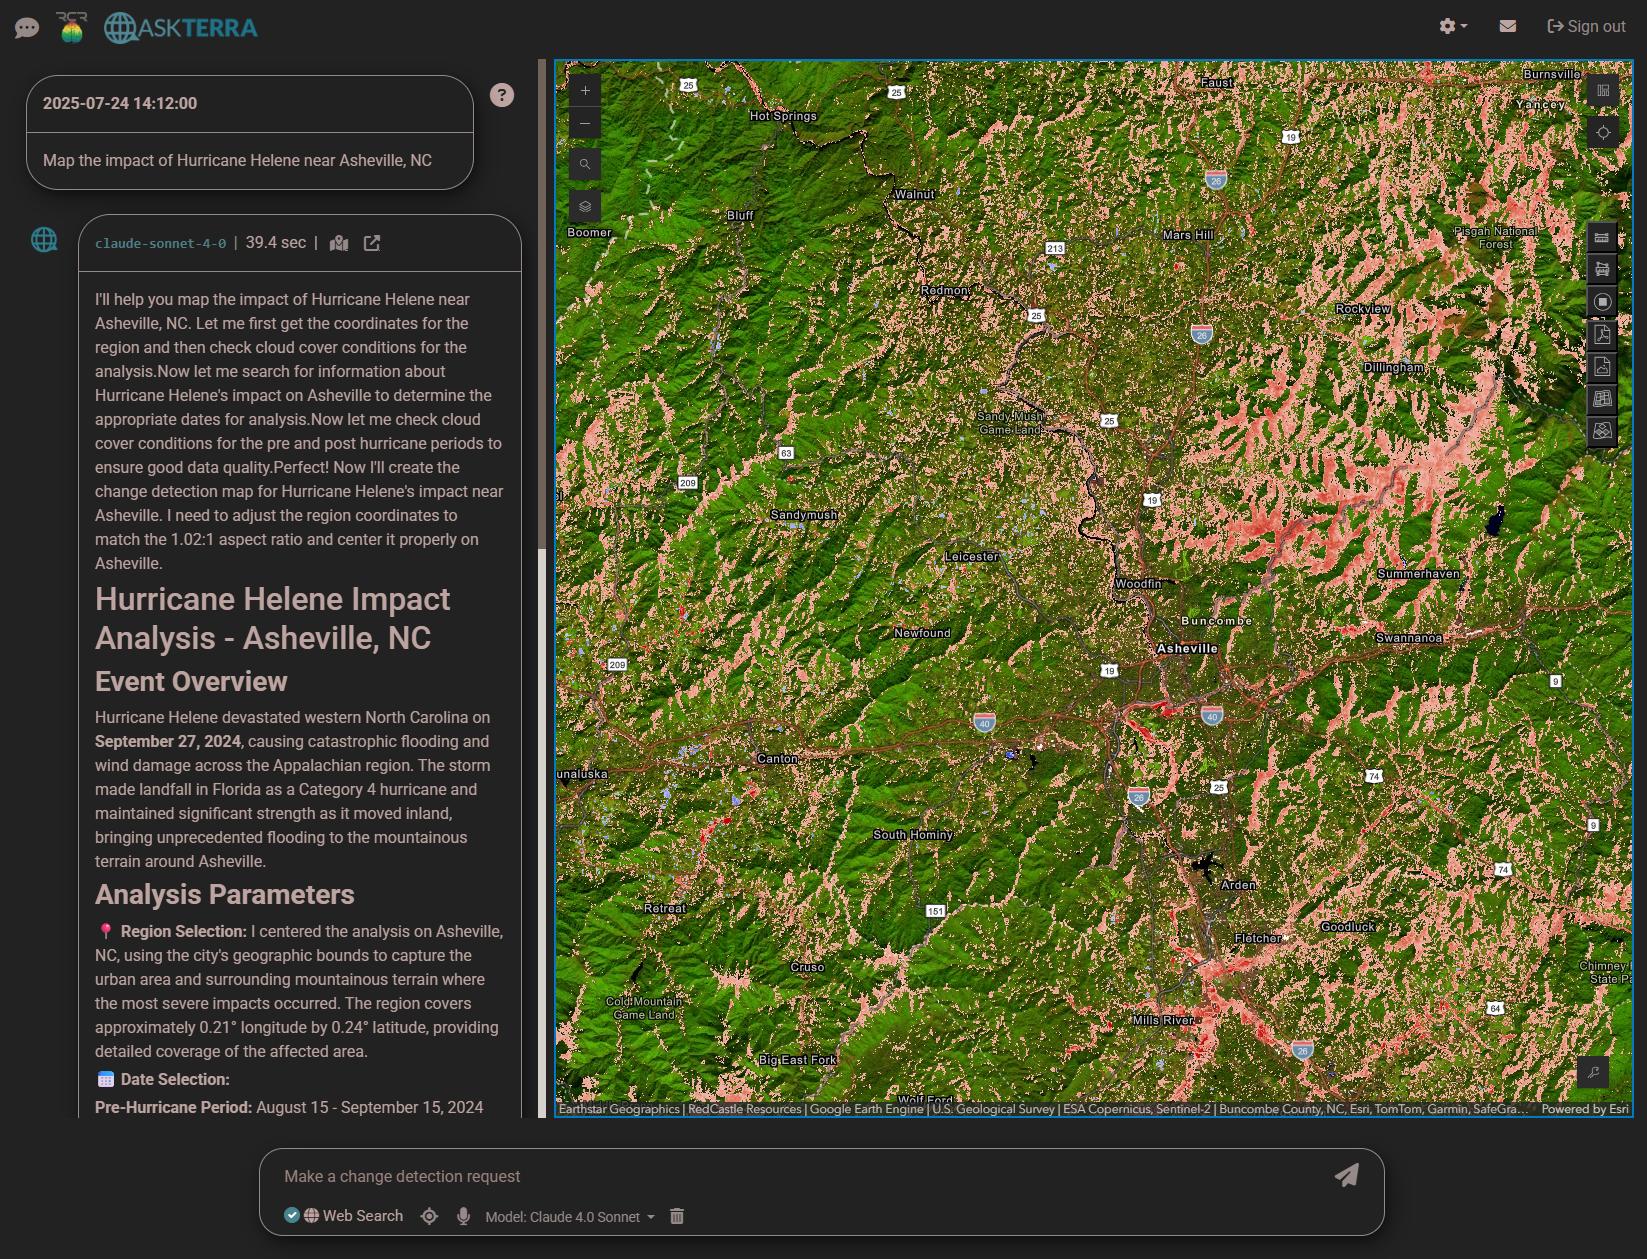Screen dimensions: 1647x1259
Task: Open the Model: Claude 4.0 Sonnet dropdown
Action: [x=567, y=1217]
